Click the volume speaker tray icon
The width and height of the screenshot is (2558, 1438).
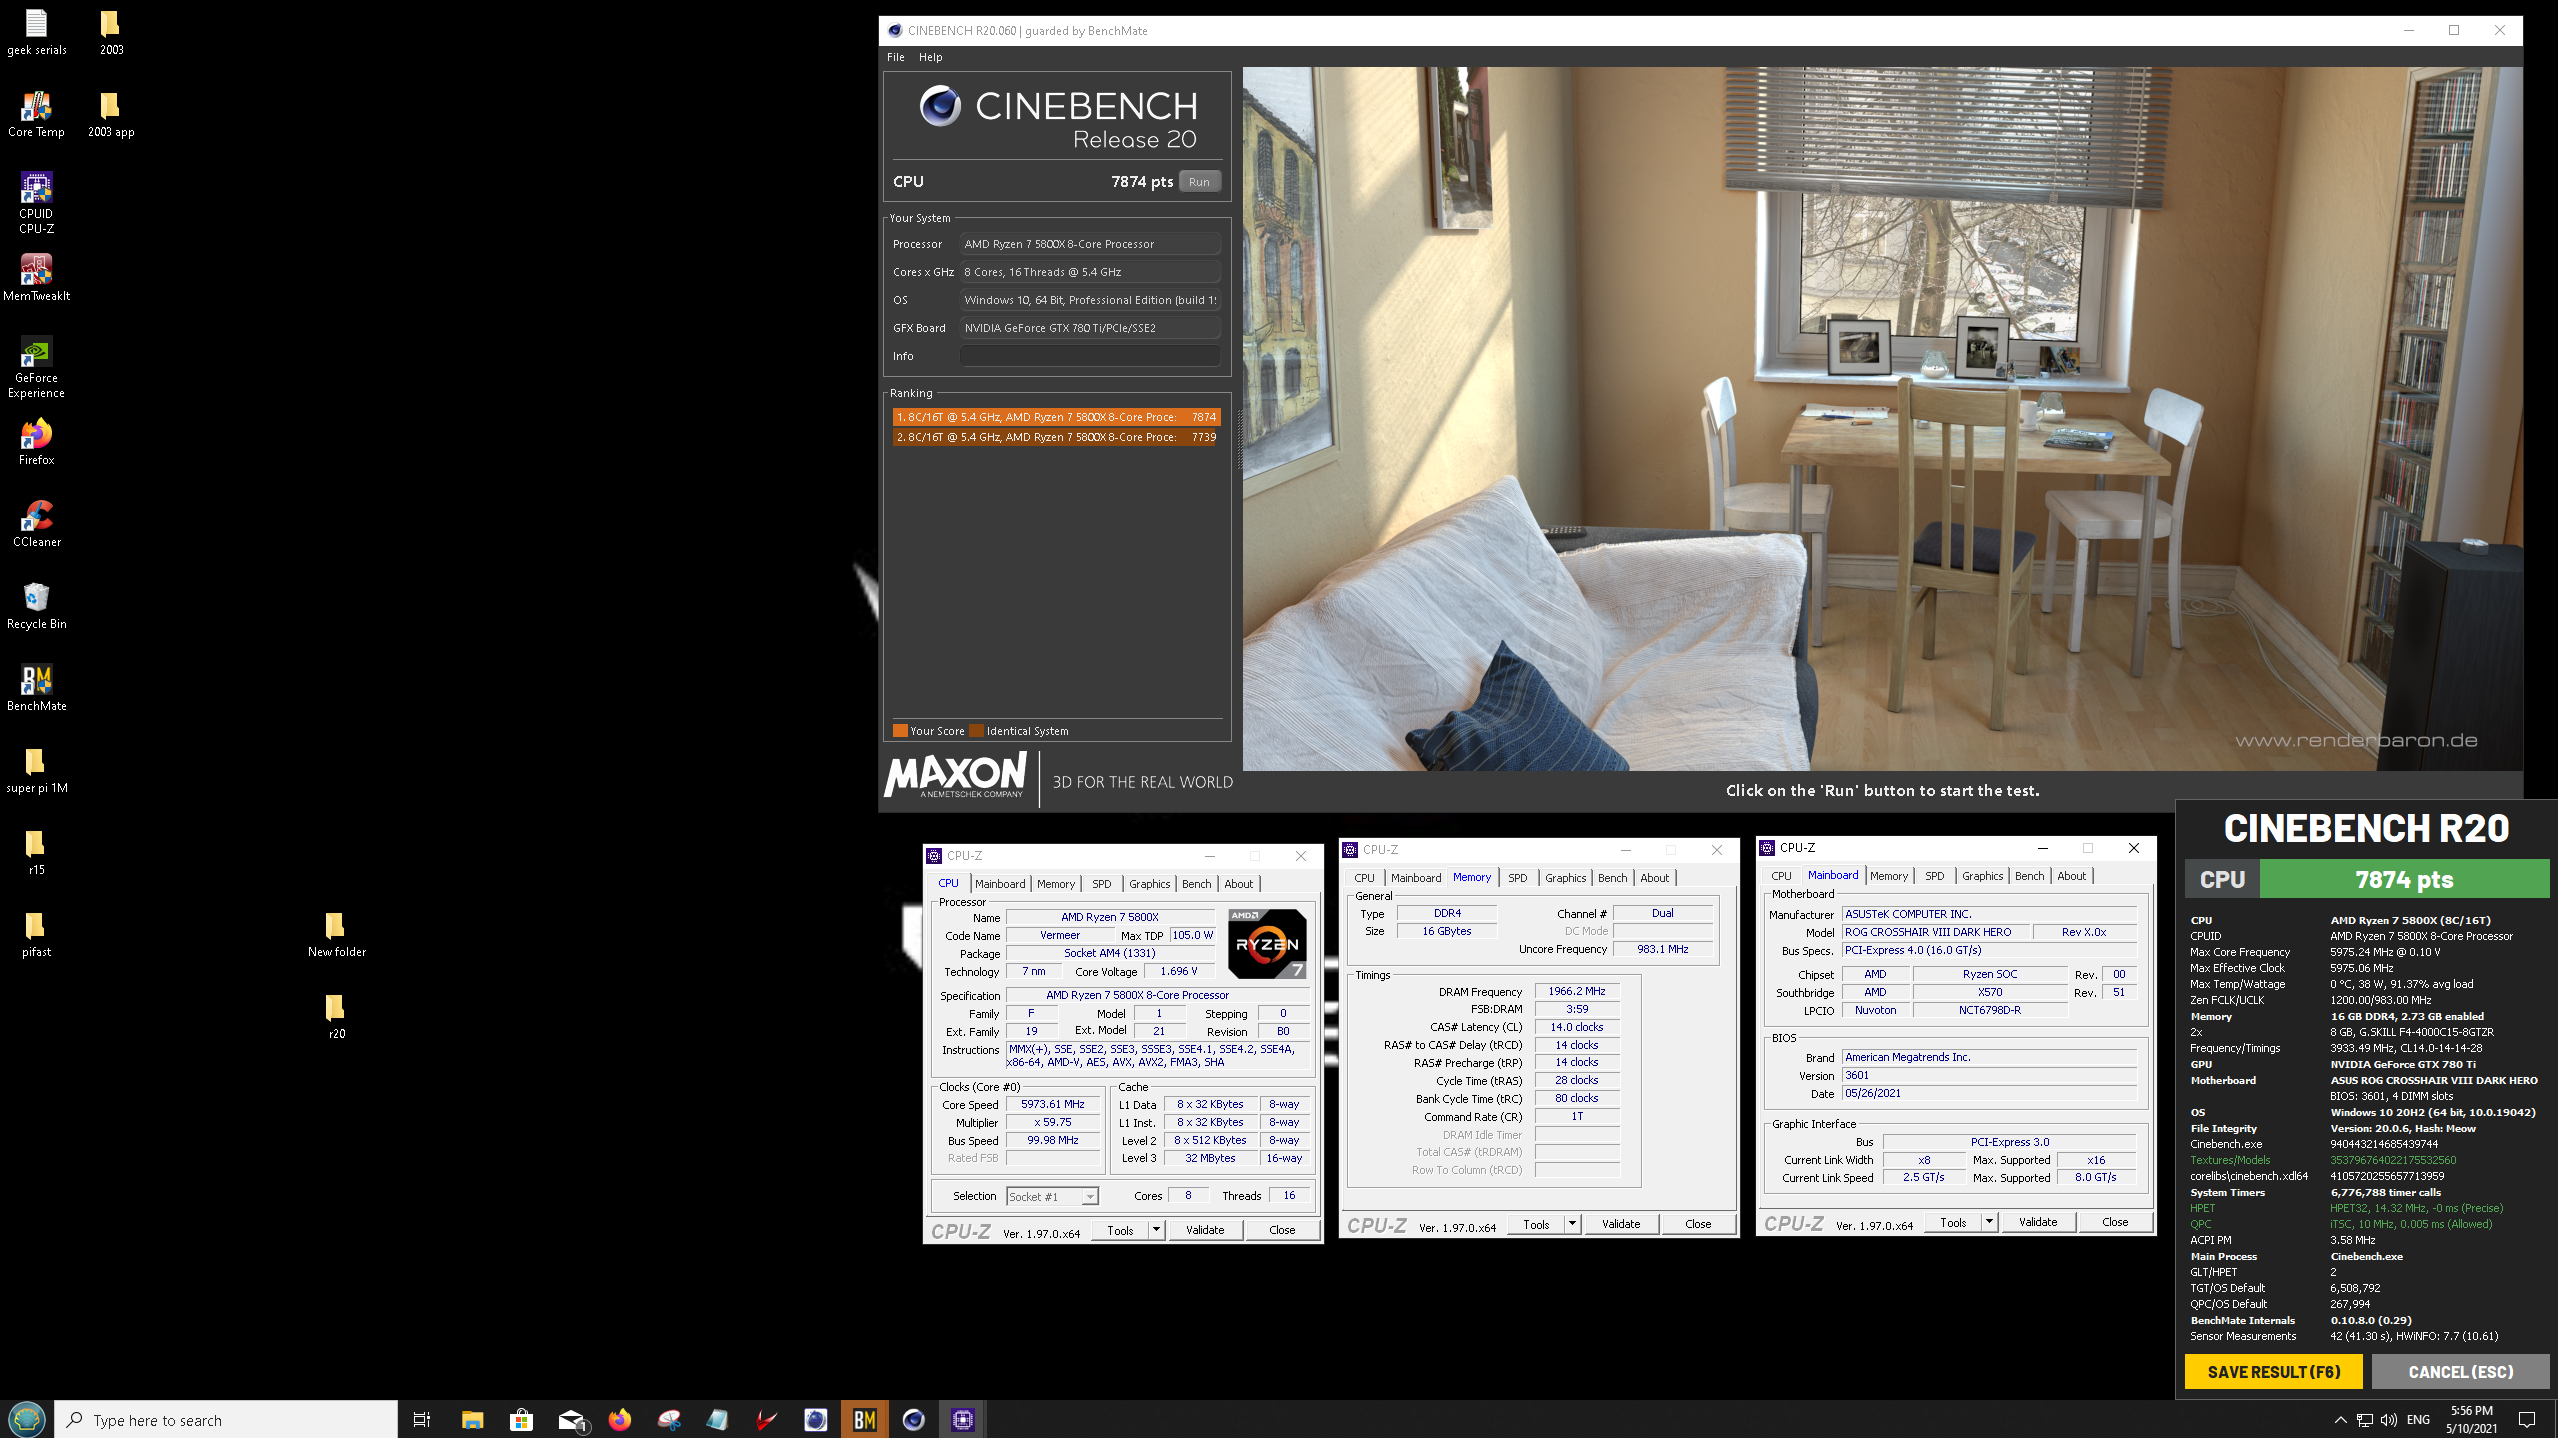(2389, 1419)
